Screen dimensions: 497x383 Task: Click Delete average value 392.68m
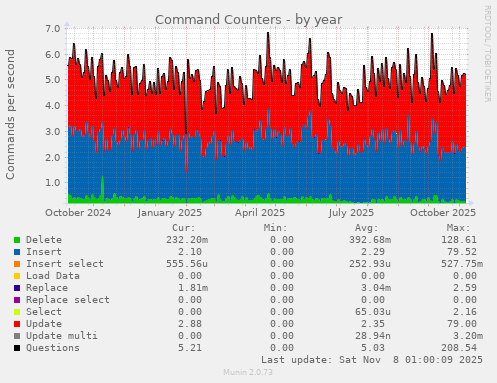click(370, 240)
